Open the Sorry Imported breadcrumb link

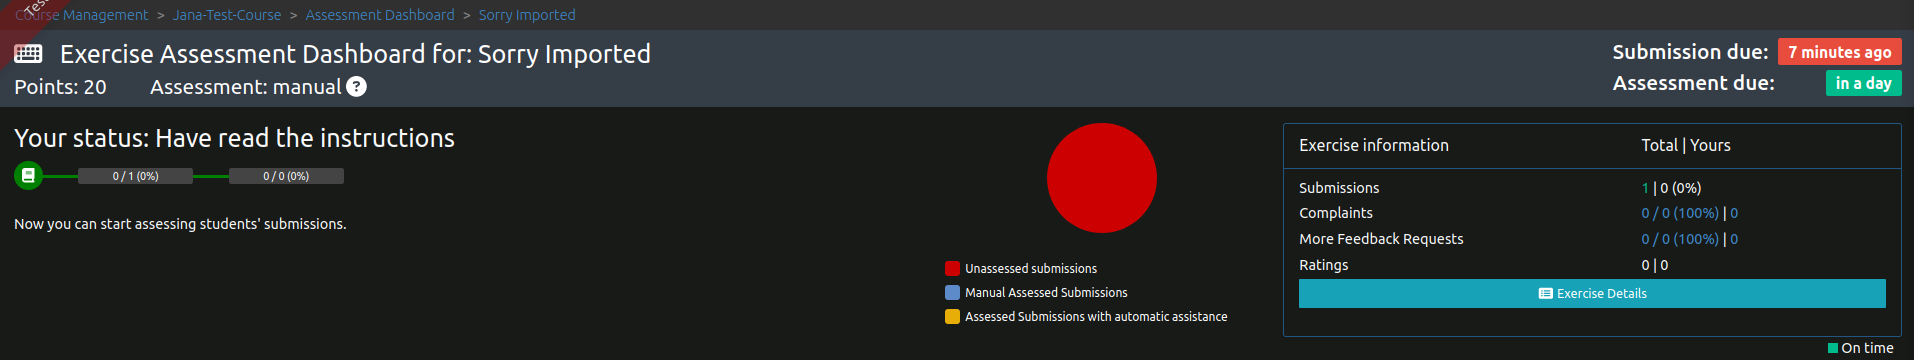pyautogui.click(x=527, y=15)
